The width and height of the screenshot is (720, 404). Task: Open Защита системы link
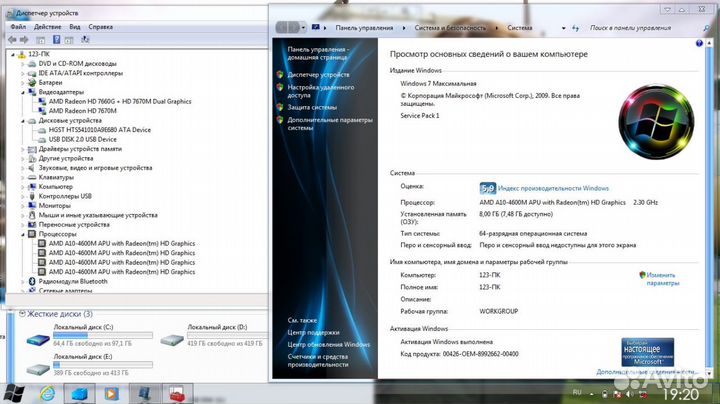click(312, 107)
